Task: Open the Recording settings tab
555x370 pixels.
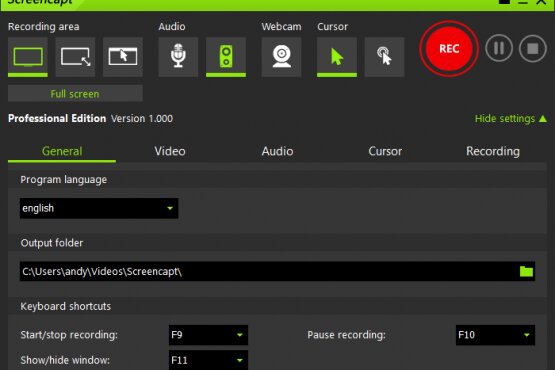Action: 493,152
